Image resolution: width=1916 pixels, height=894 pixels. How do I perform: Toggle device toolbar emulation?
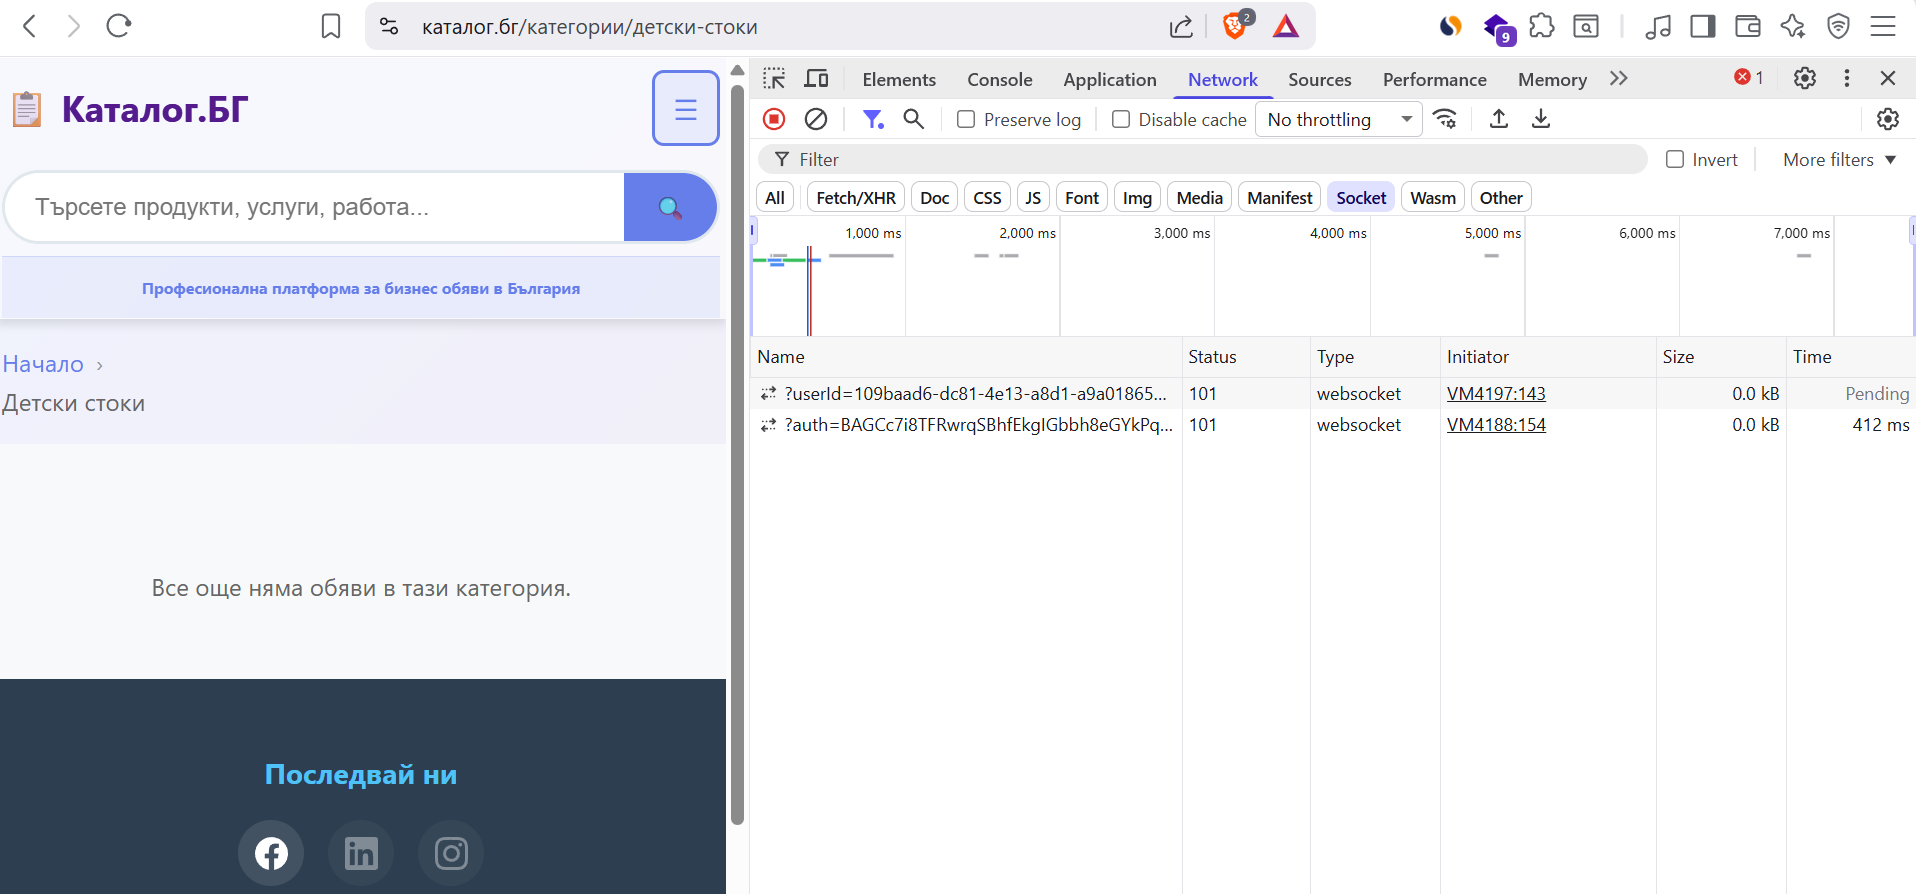click(x=817, y=79)
